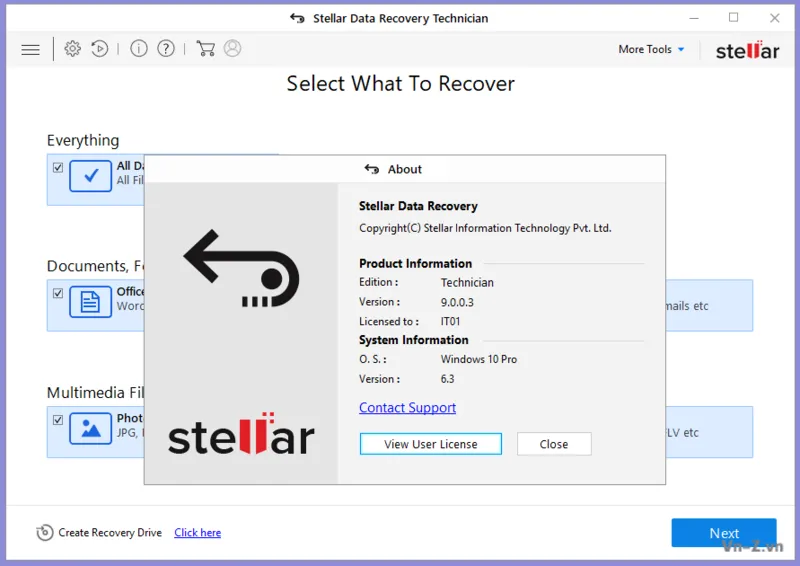Click the Office Documents file icon
Viewport: 800px width, 566px height.
pos(90,302)
